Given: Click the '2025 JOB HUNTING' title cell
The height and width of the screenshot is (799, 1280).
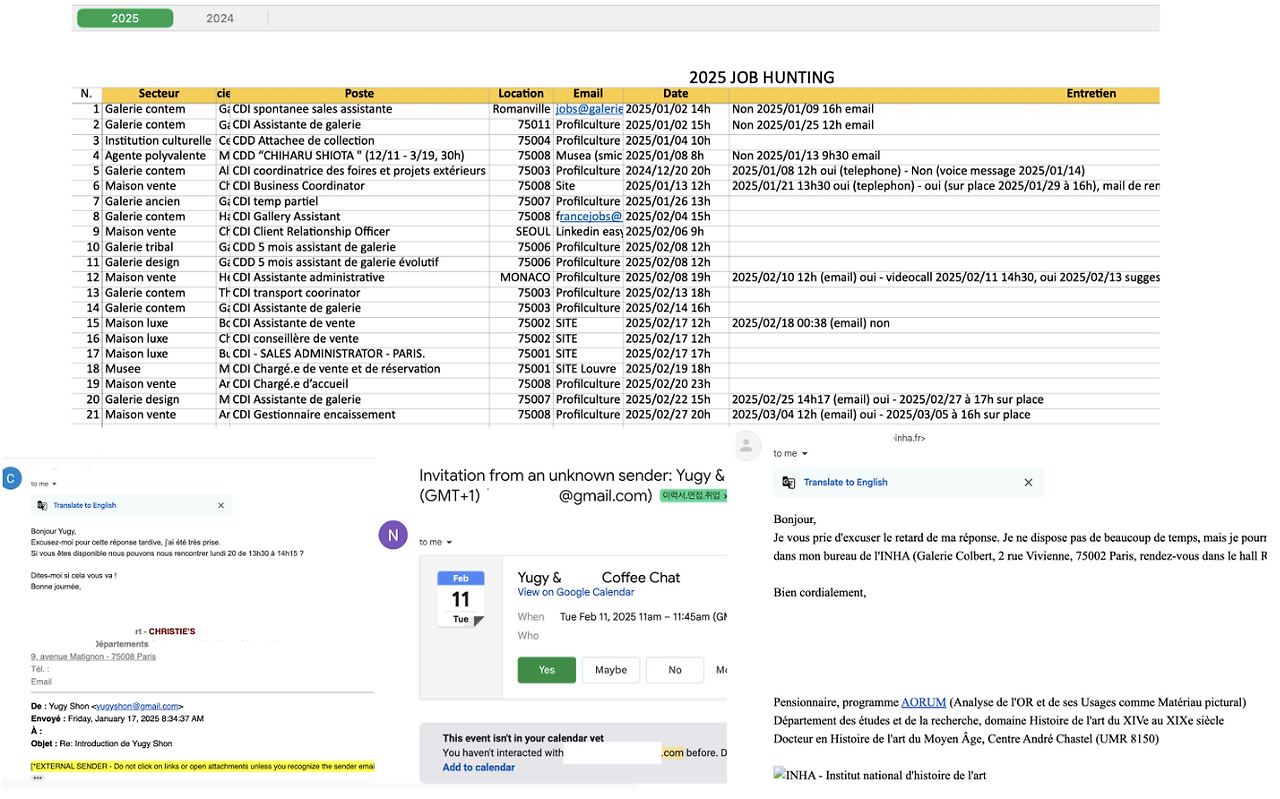Looking at the screenshot, I should [761, 77].
